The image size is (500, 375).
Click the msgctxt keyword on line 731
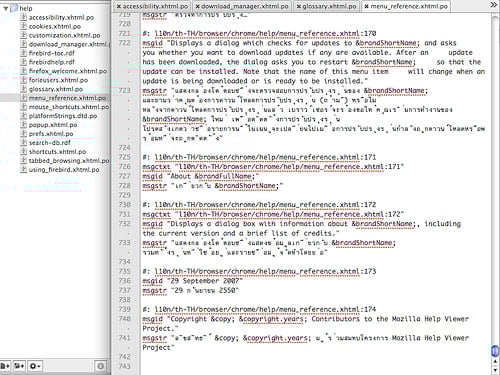click(156, 214)
